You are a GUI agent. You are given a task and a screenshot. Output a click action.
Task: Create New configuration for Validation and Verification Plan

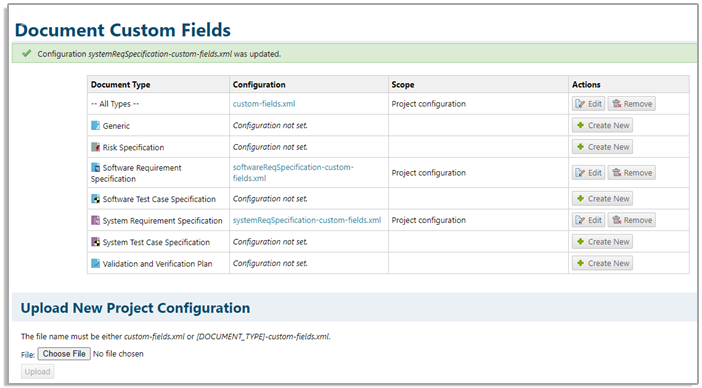tap(602, 263)
